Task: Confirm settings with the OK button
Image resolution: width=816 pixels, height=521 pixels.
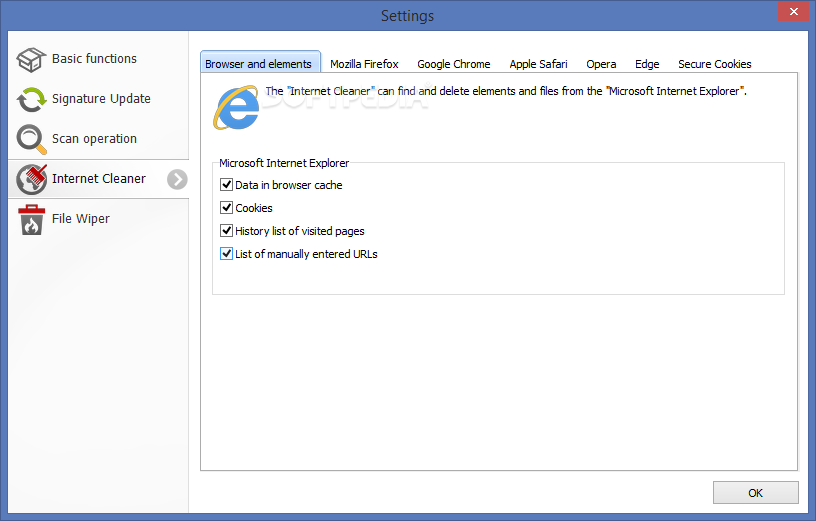Action: coord(756,493)
